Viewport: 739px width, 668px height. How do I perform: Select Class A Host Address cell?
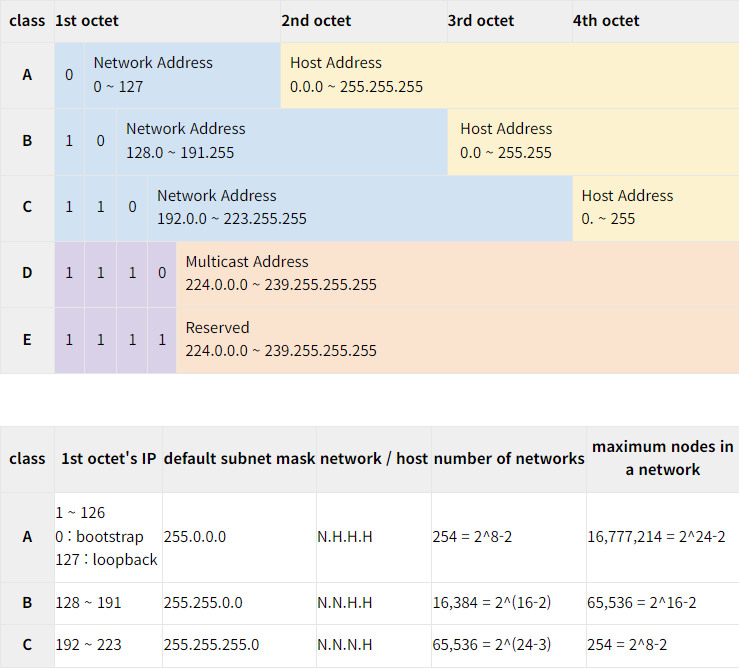pyautogui.click(x=509, y=75)
